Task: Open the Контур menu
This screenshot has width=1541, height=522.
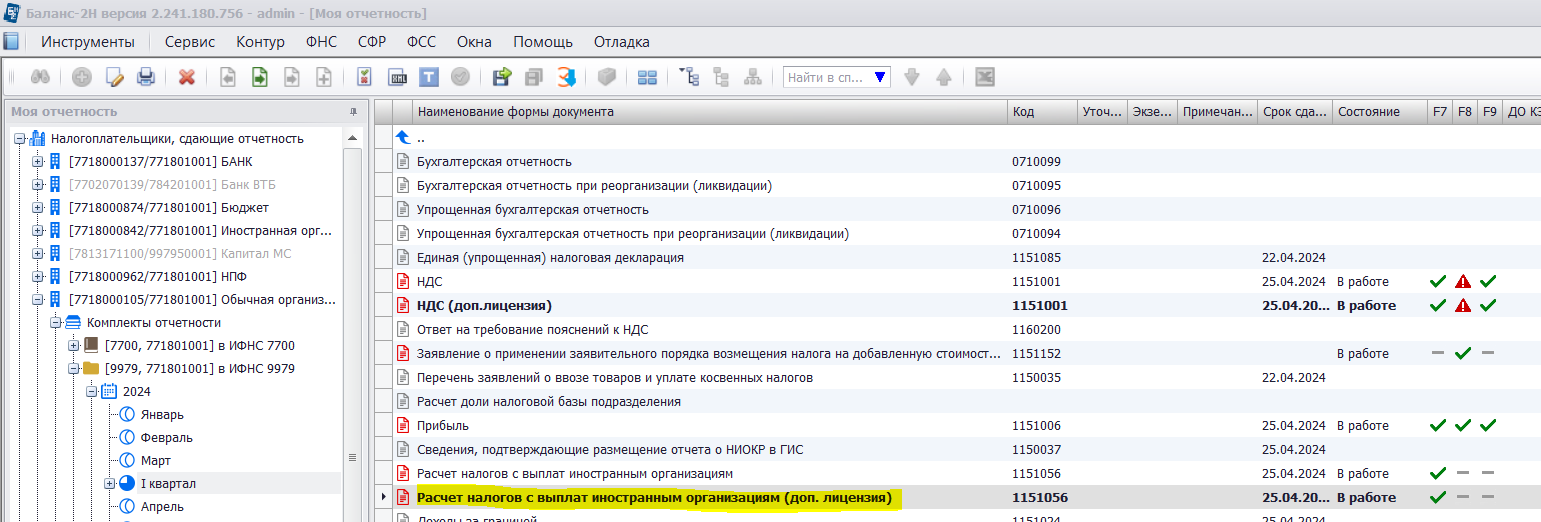Action: tap(261, 41)
